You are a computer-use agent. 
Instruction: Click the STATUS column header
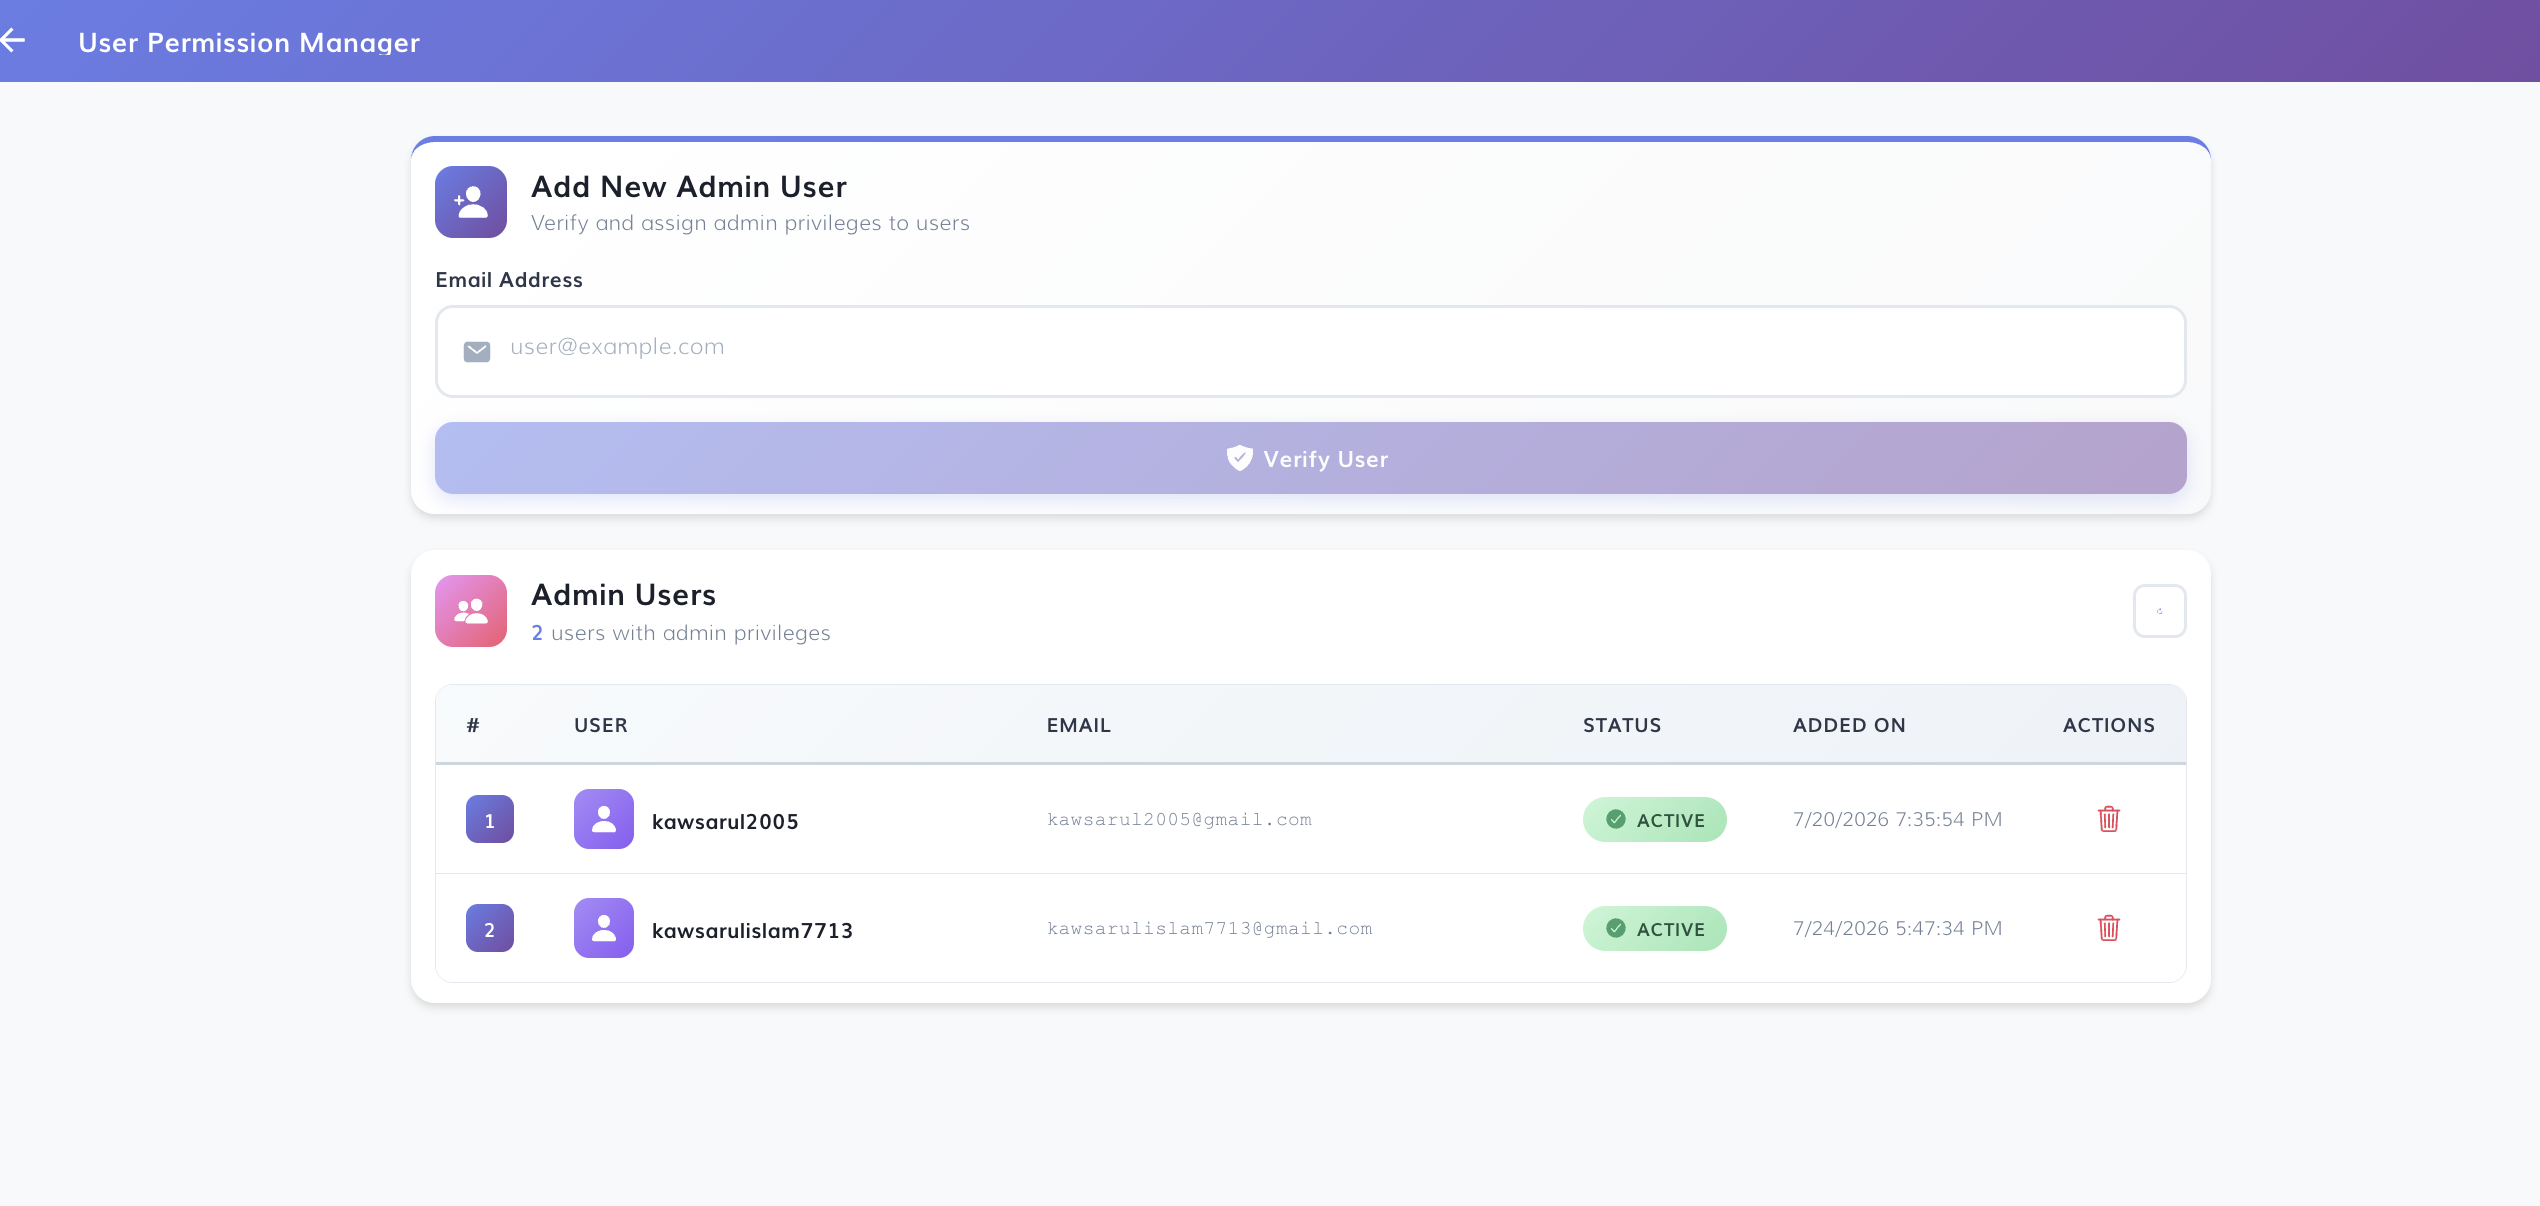coord(1622,725)
